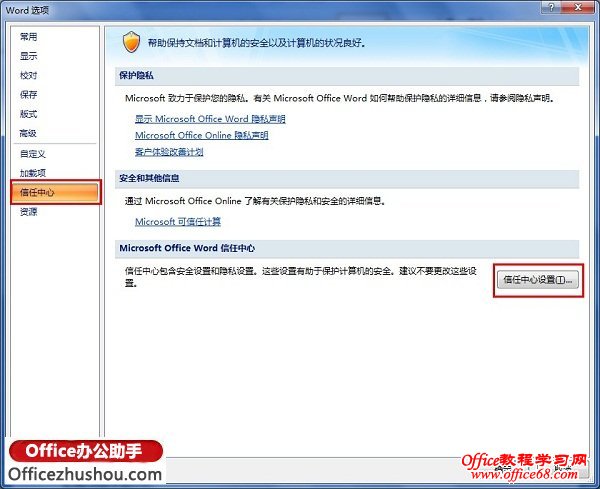Click the 信任中心设置 button

(538, 280)
